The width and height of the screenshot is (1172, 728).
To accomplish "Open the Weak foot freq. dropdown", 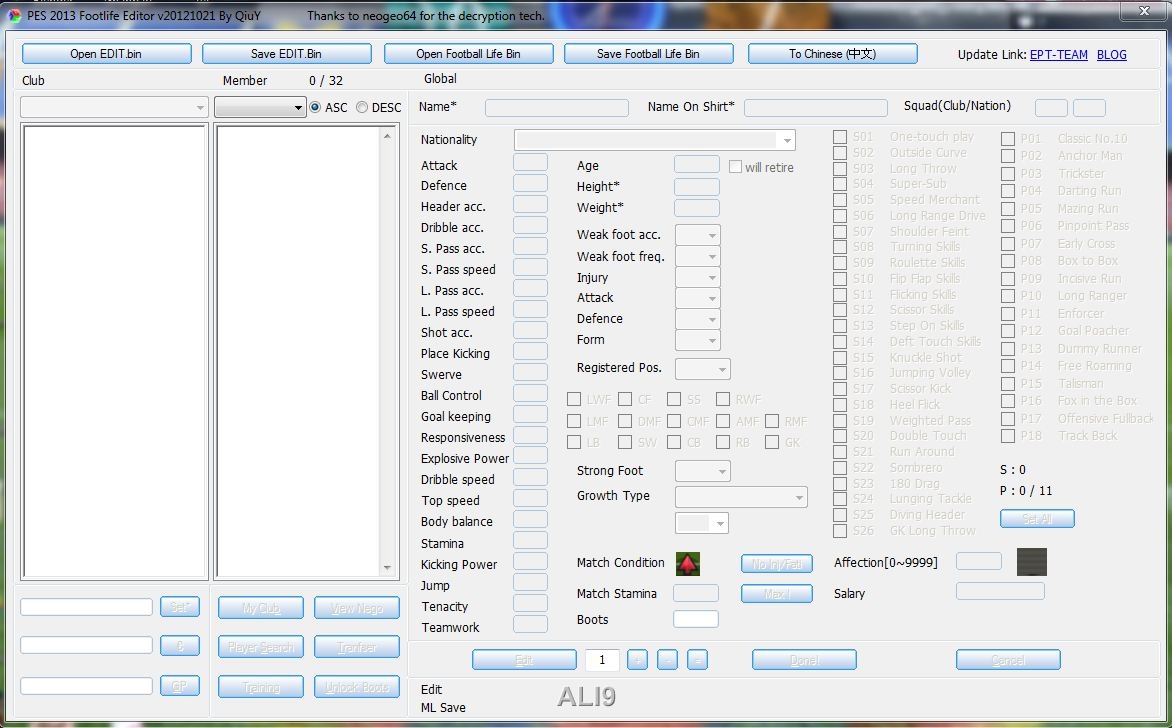I will [x=697, y=256].
